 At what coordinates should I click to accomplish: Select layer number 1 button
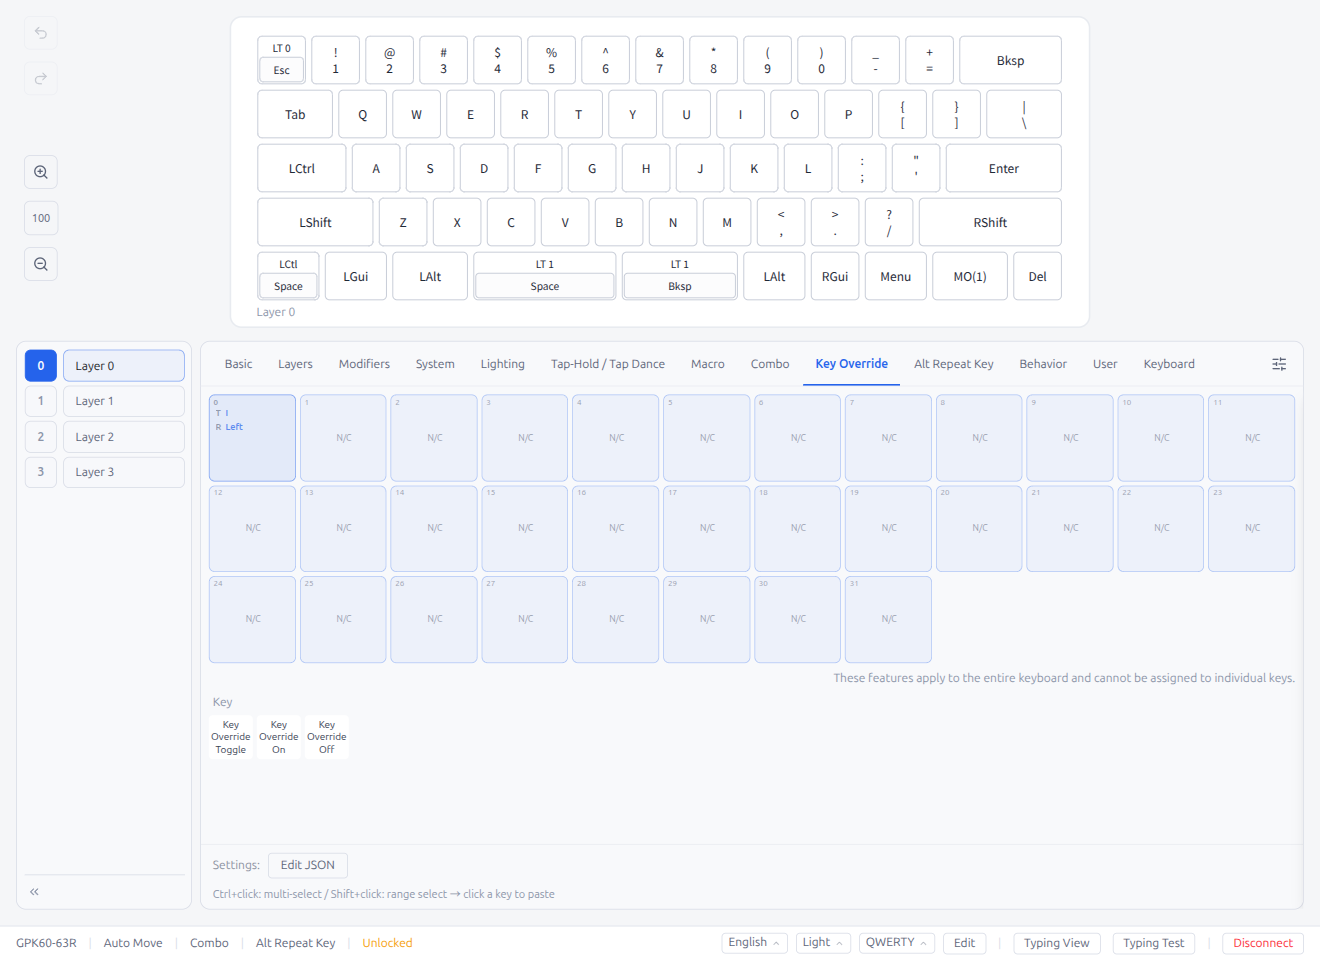coord(41,401)
